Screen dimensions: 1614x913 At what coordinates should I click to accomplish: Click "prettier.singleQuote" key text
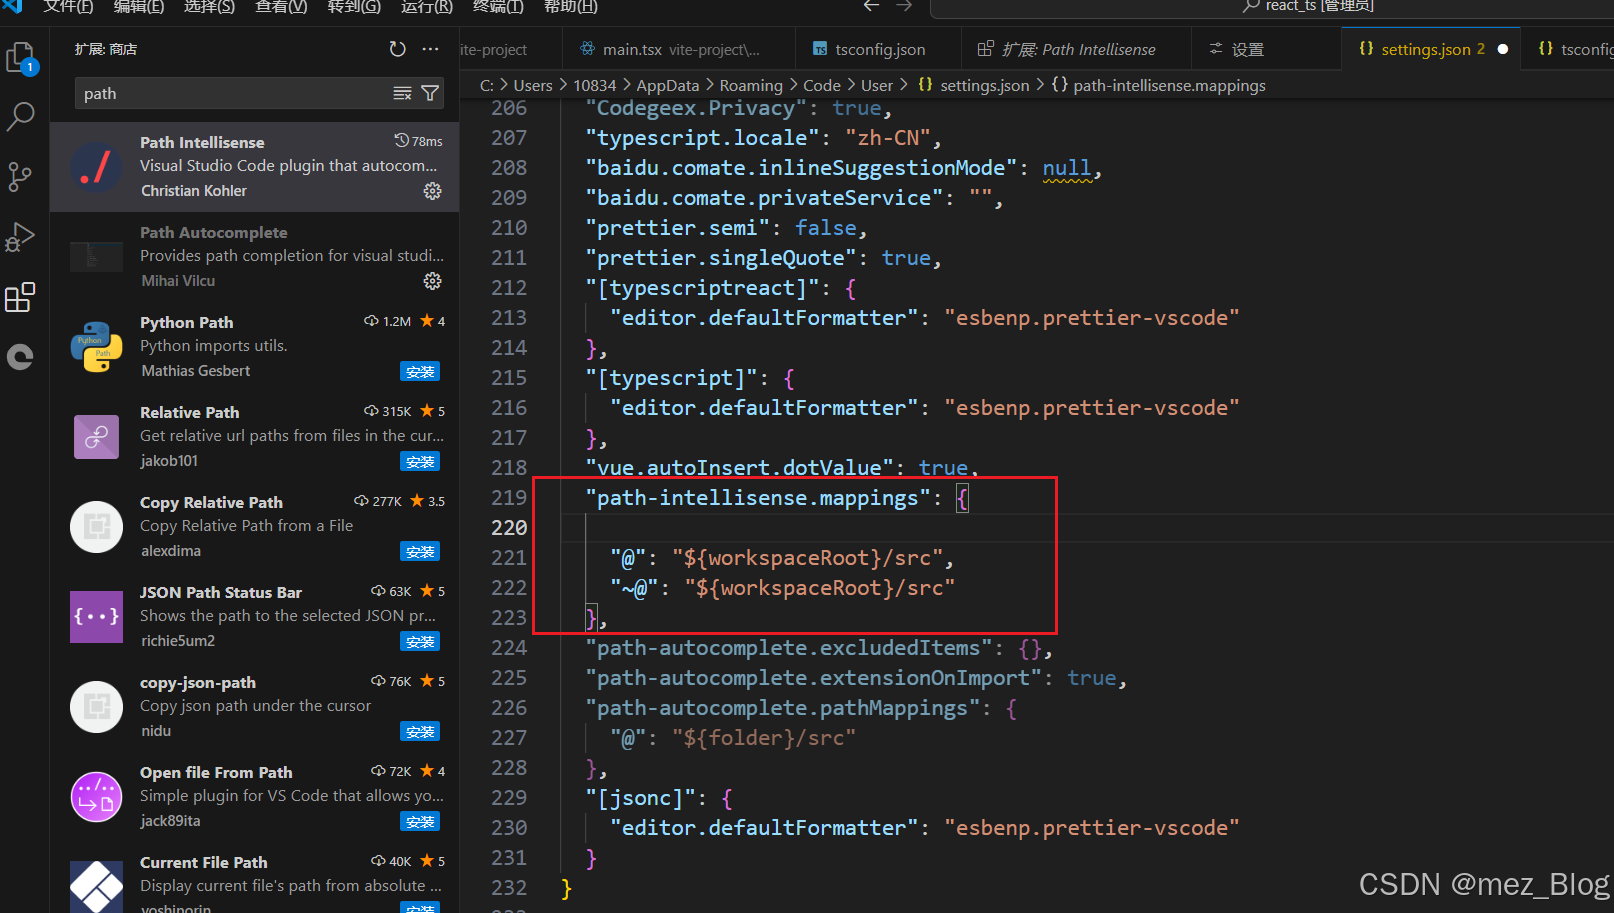pos(721,258)
